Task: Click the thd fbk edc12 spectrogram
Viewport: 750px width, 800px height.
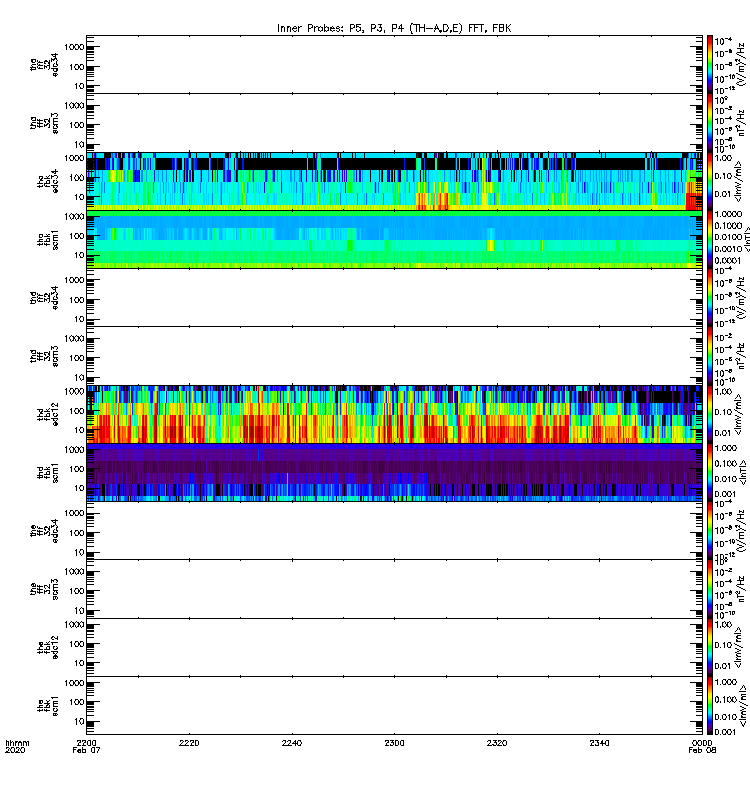Action: coord(394,414)
